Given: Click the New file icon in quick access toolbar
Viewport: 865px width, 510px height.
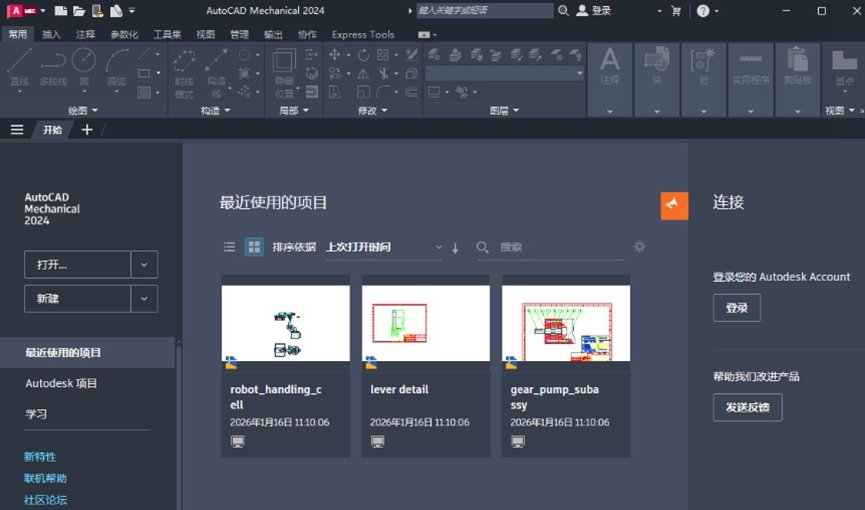Looking at the screenshot, I should (61, 10).
